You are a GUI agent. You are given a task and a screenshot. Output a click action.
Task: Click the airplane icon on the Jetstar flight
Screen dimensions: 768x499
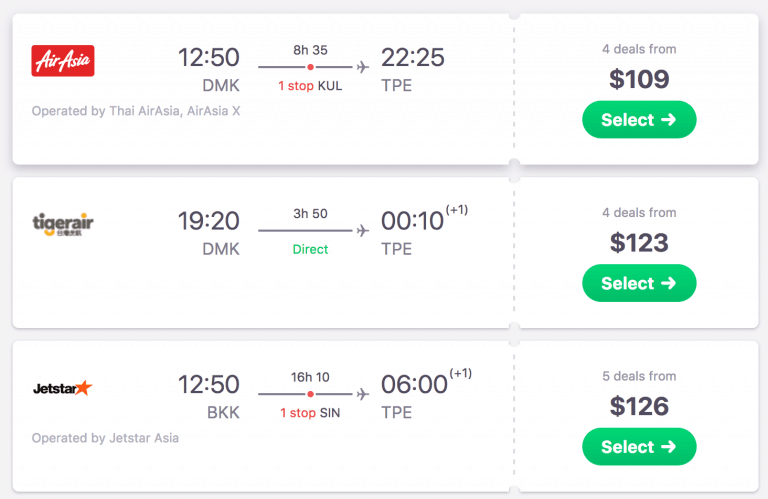[362, 395]
